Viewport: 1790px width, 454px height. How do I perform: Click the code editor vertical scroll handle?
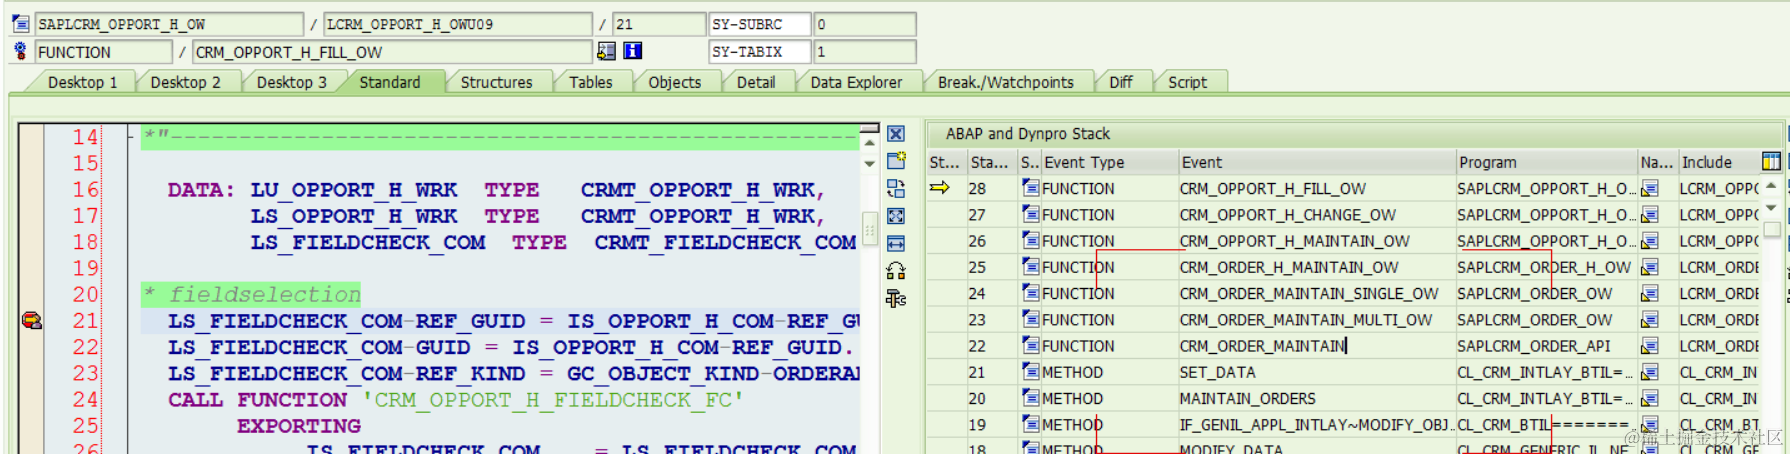click(x=870, y=231)
